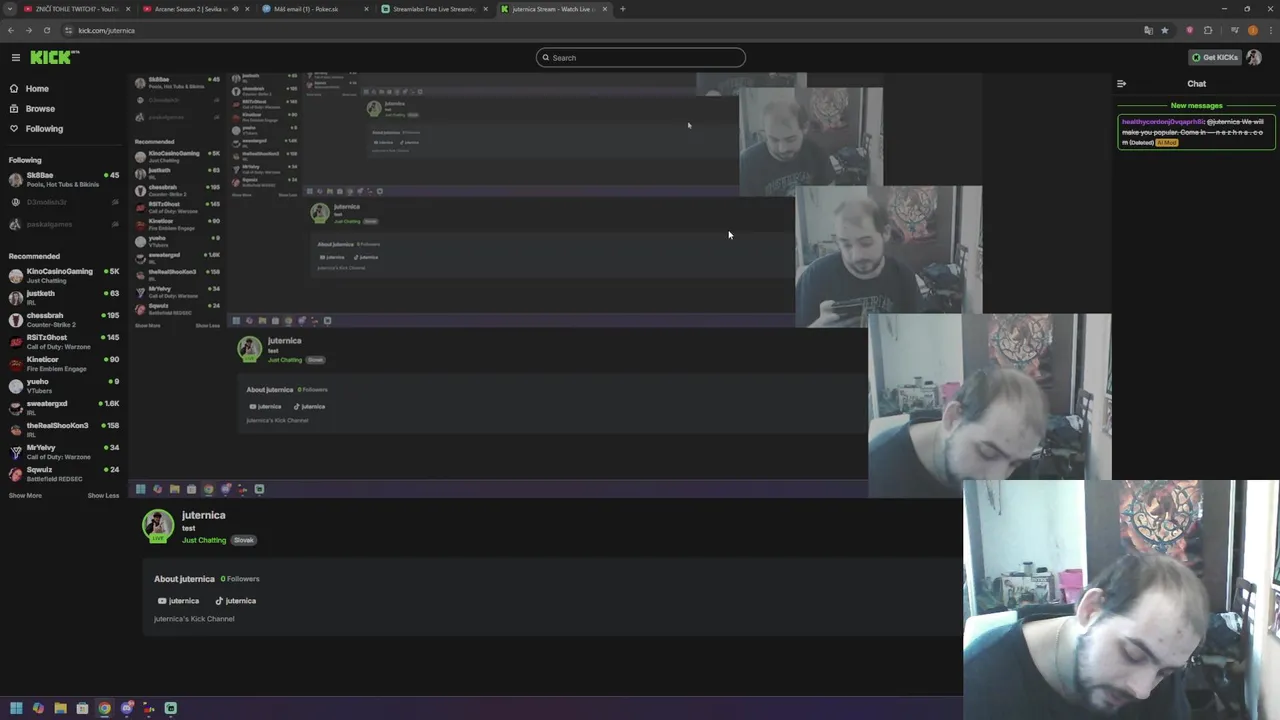Go to Home in sidebar
Screen dimensions: 1280x720
[37, 89]
